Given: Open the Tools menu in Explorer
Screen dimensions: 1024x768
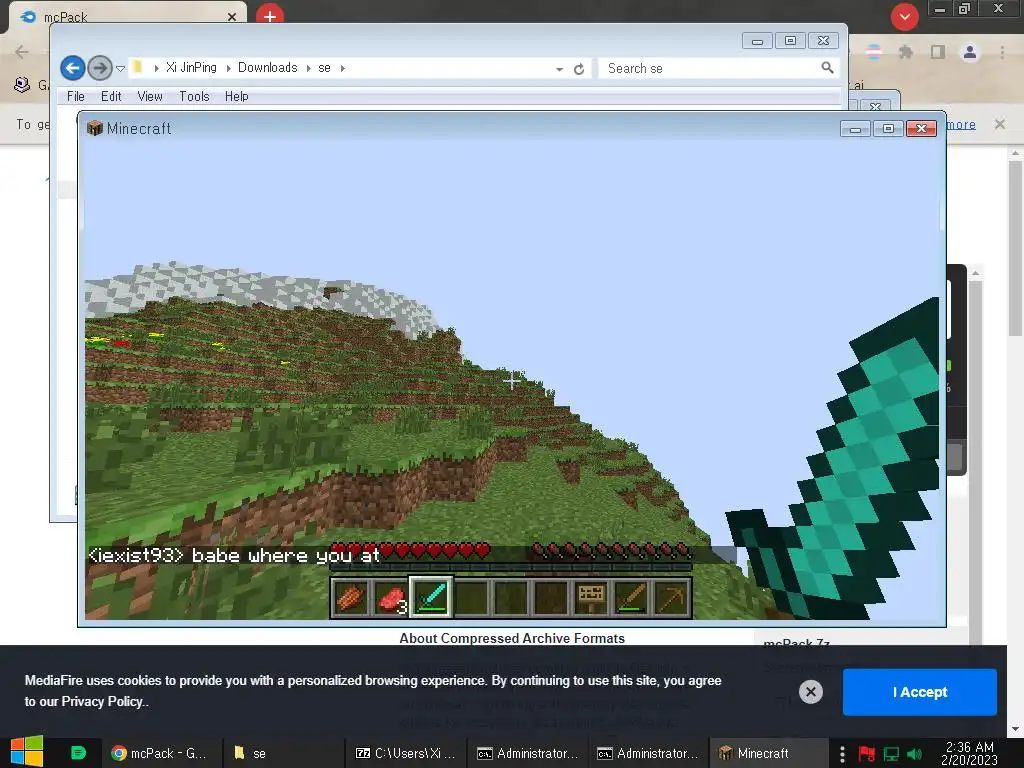Looking at the screenshot, I should click(x=195, y=97).
